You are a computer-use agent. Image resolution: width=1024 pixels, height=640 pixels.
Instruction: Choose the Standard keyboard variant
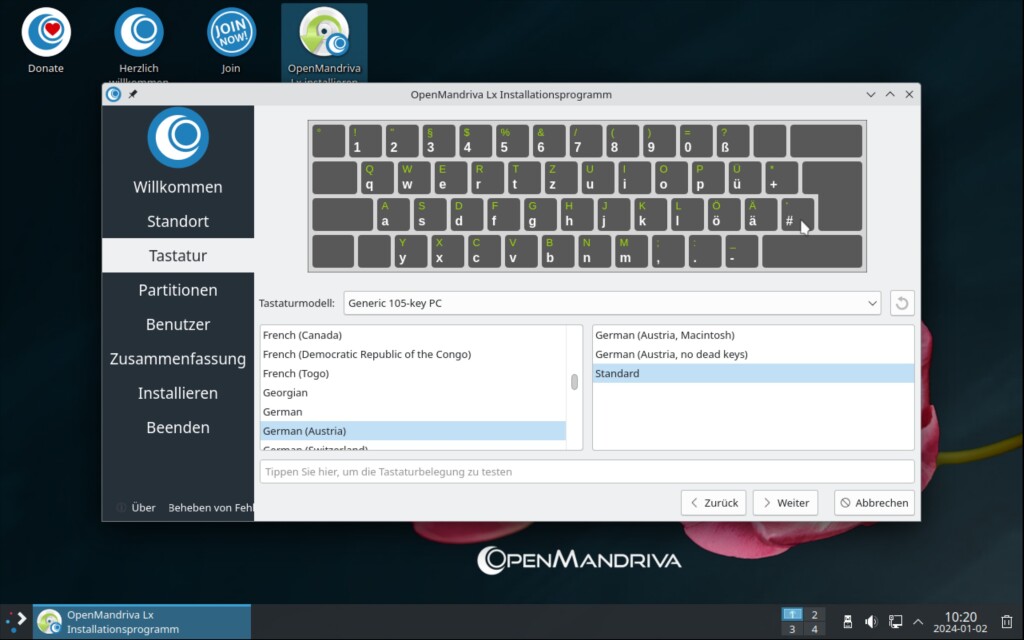coord(753,374)
